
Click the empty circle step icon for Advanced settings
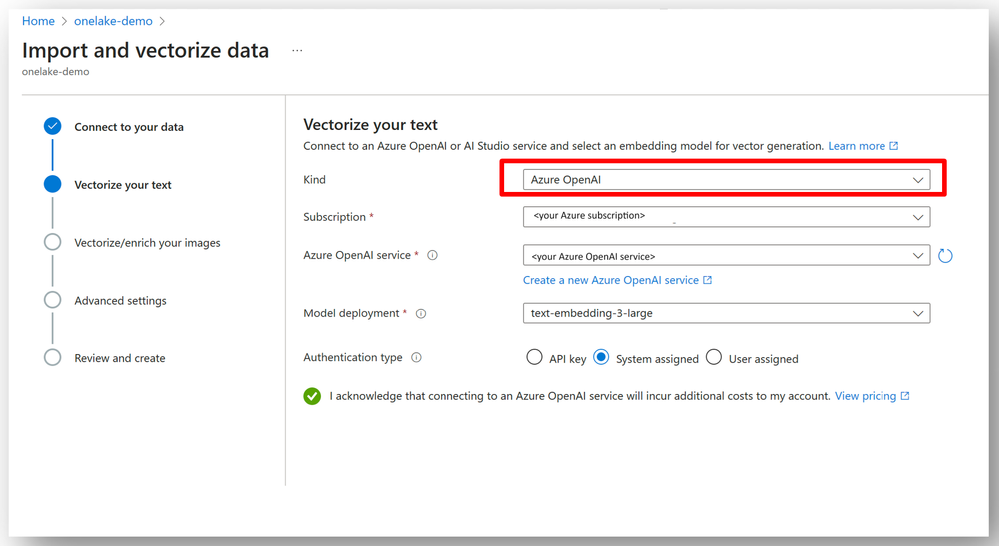(x=53, y=300)
